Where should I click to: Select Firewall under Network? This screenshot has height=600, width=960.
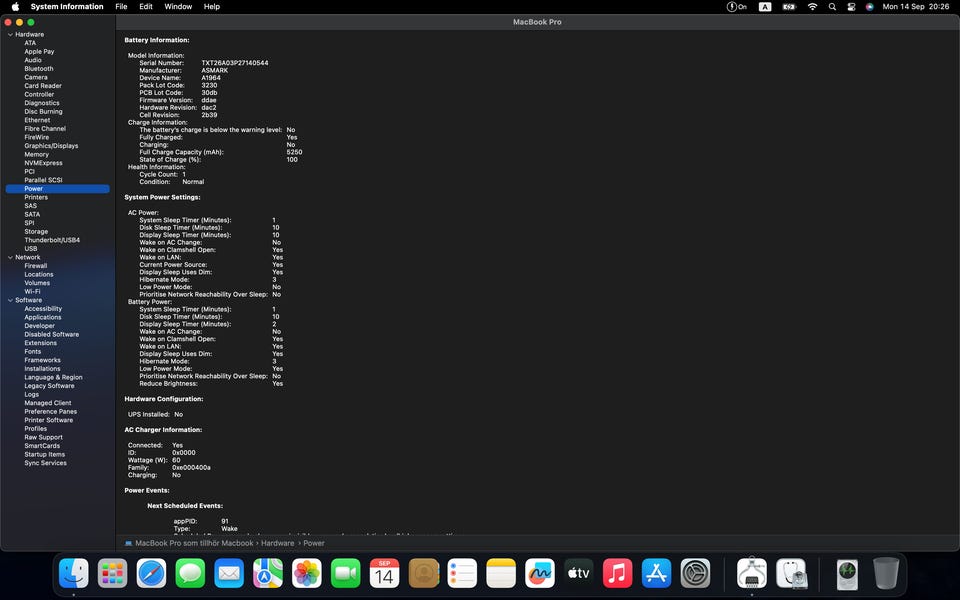[x=36, y=266]
